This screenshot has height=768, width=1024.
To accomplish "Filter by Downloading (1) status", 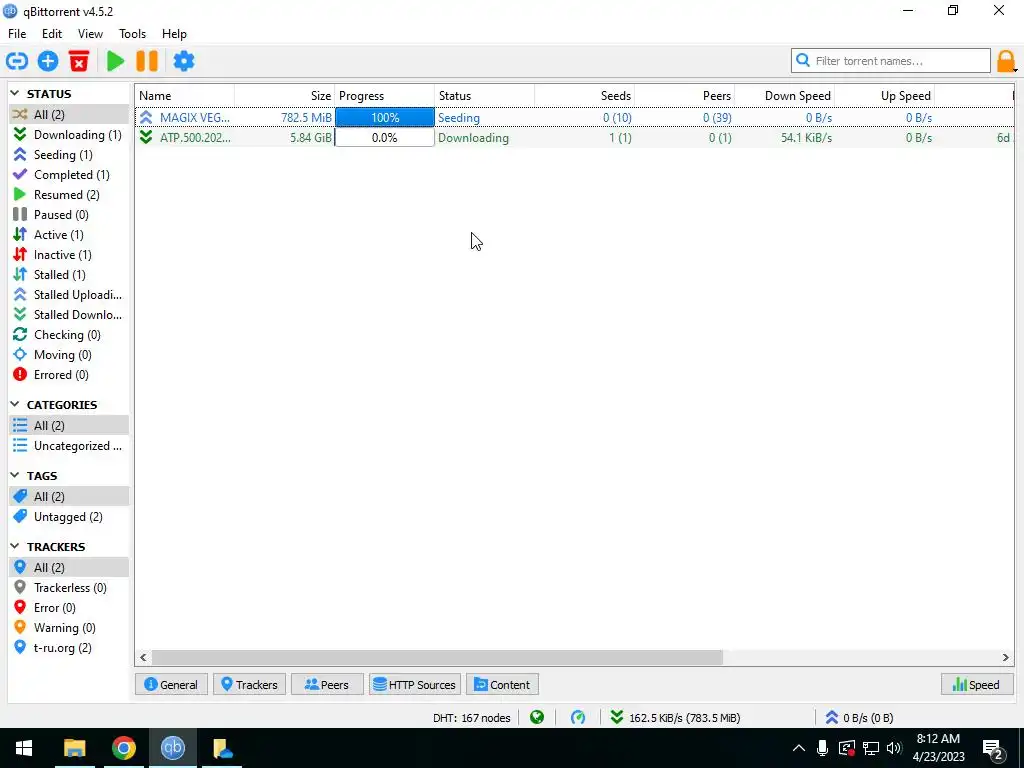I will coord(69,135).
